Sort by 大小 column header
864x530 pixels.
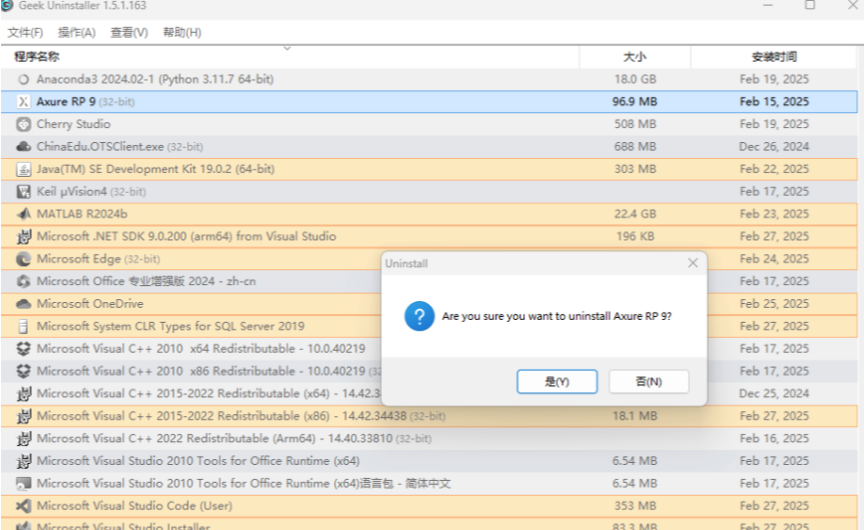point(635,57)
